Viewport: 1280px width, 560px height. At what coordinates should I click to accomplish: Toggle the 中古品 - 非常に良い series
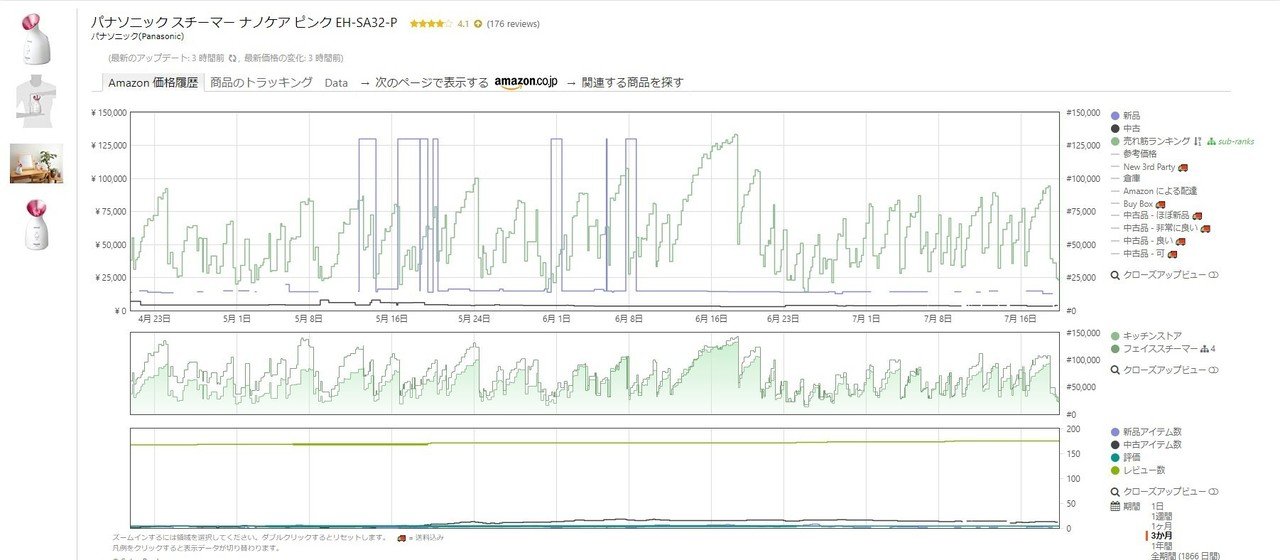[x=1154, y=228]
